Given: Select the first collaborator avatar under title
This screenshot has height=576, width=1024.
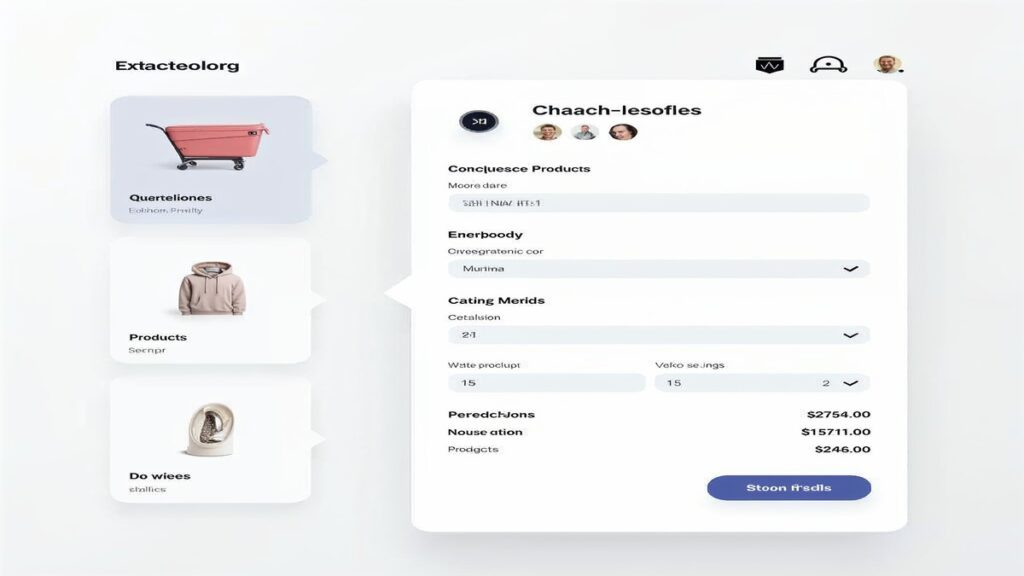Looking at the screenshot, I should click(547, 132).
